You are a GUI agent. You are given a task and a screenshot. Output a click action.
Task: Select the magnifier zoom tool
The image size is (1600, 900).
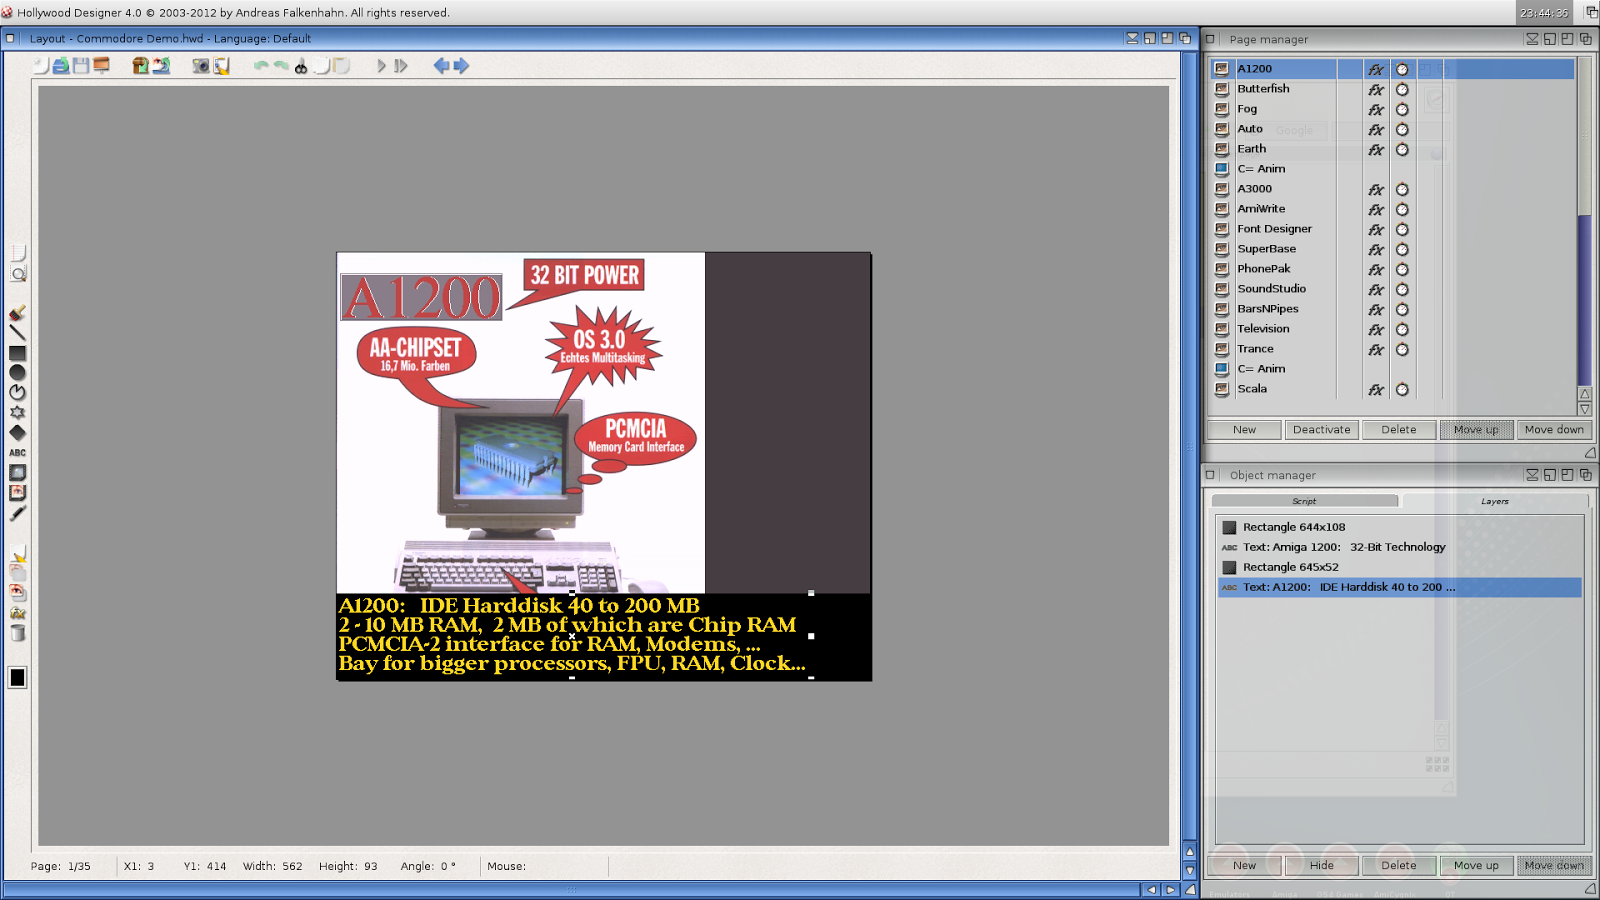(18, 273)
